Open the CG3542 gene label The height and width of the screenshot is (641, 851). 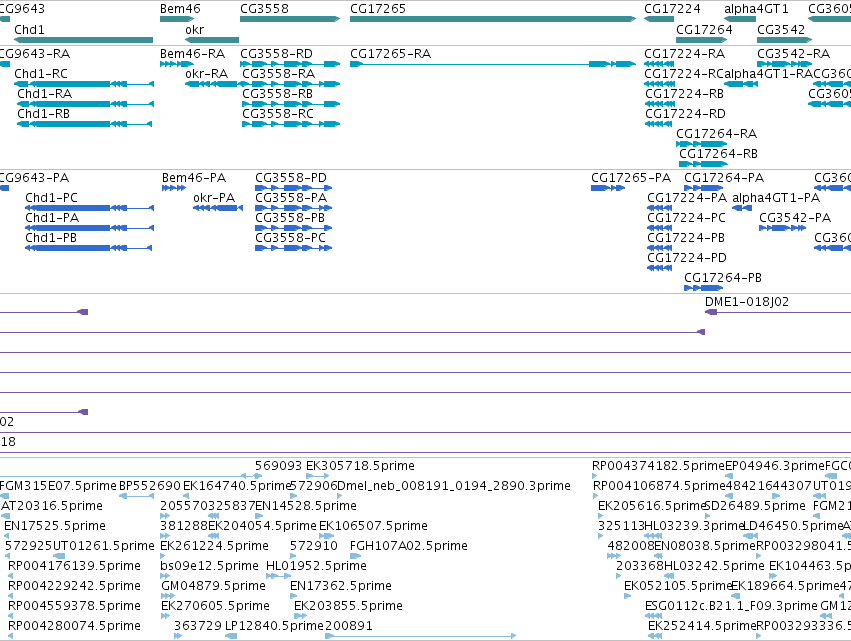(781, 30)
